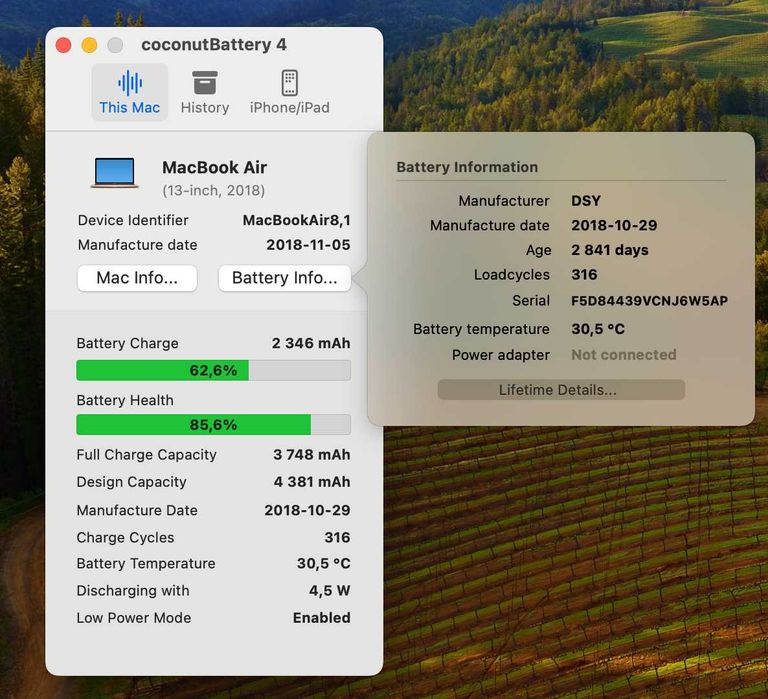Click the Battery Charge 62,6% bar
768x699 pixels.
click(214, 370)
